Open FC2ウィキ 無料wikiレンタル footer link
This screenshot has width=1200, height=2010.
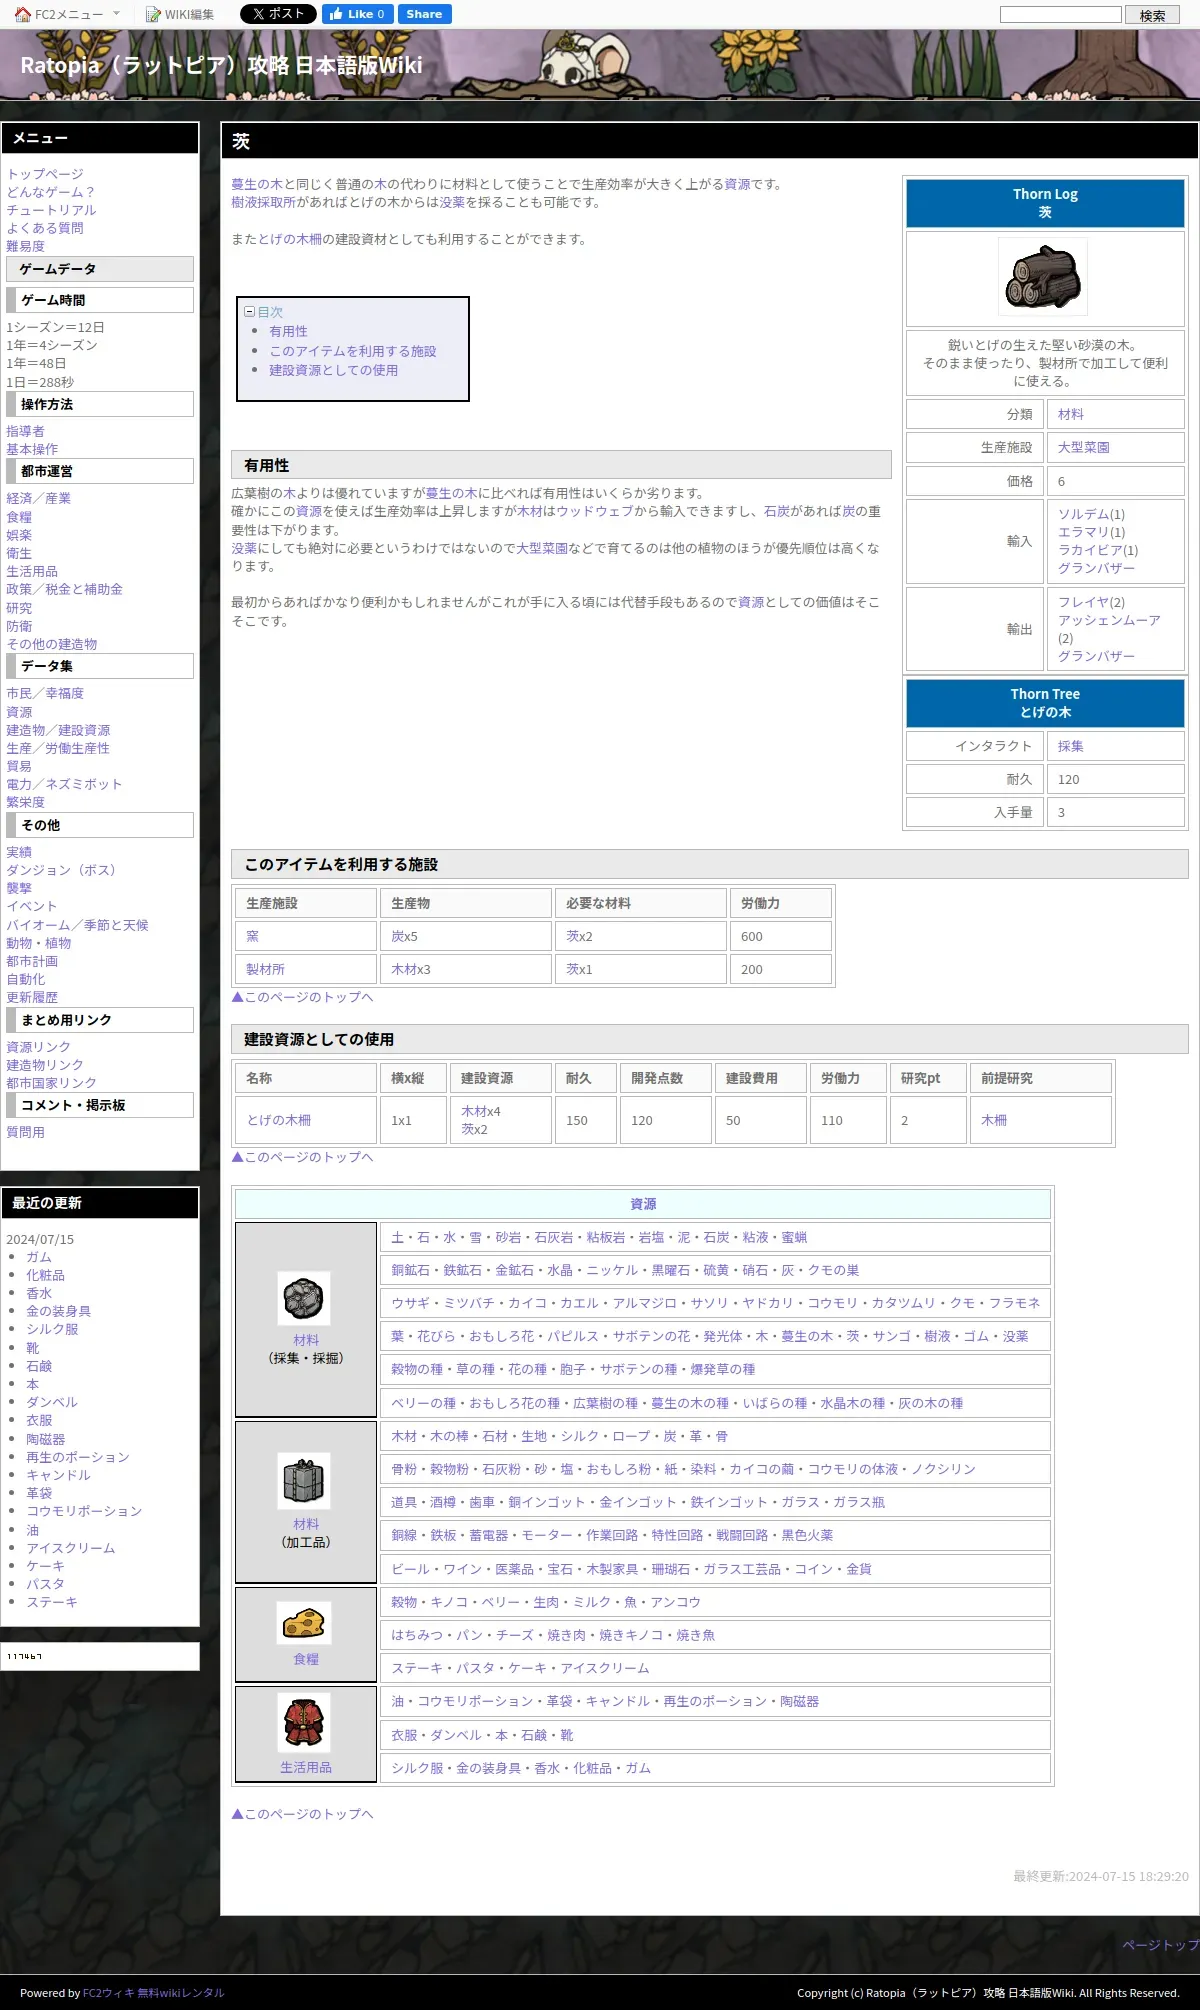coord(153,1993)
